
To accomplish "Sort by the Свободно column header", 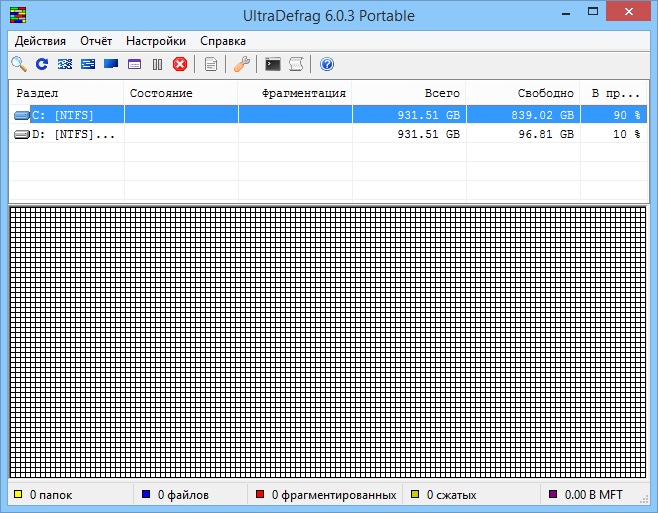I will tap(524, 93).
